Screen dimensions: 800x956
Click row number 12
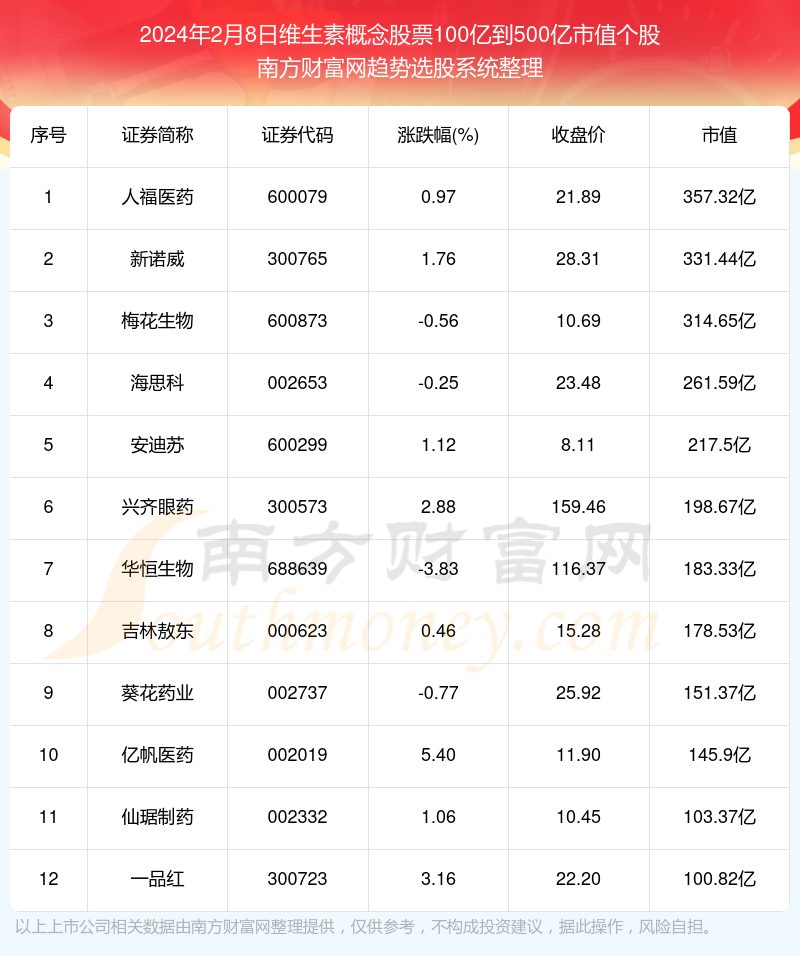(x=48, y=879)
